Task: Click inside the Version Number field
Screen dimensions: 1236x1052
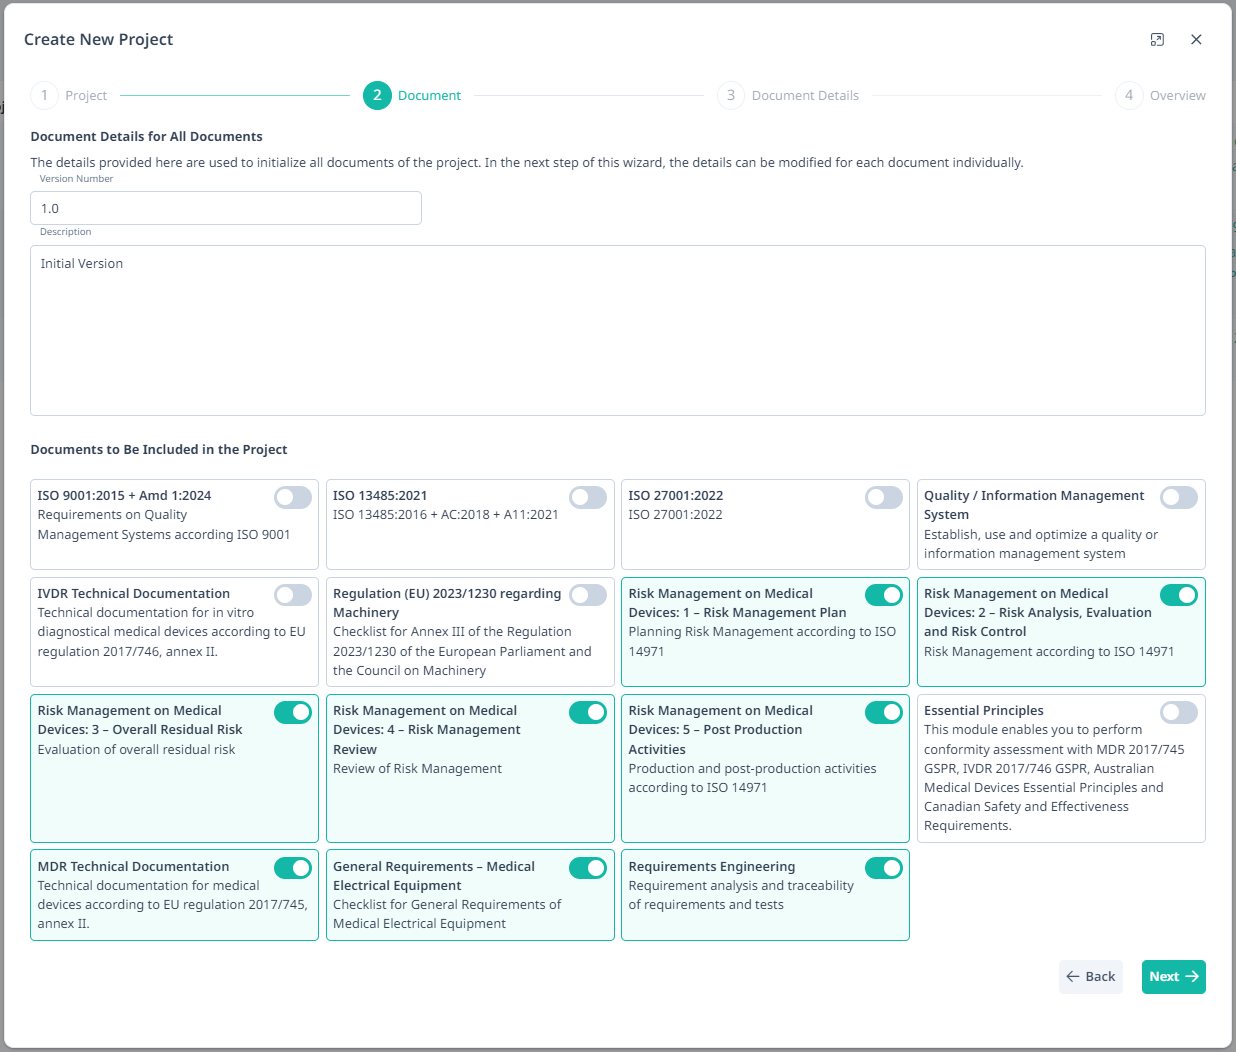Action: pyautogui.click(x=226, y=208)
